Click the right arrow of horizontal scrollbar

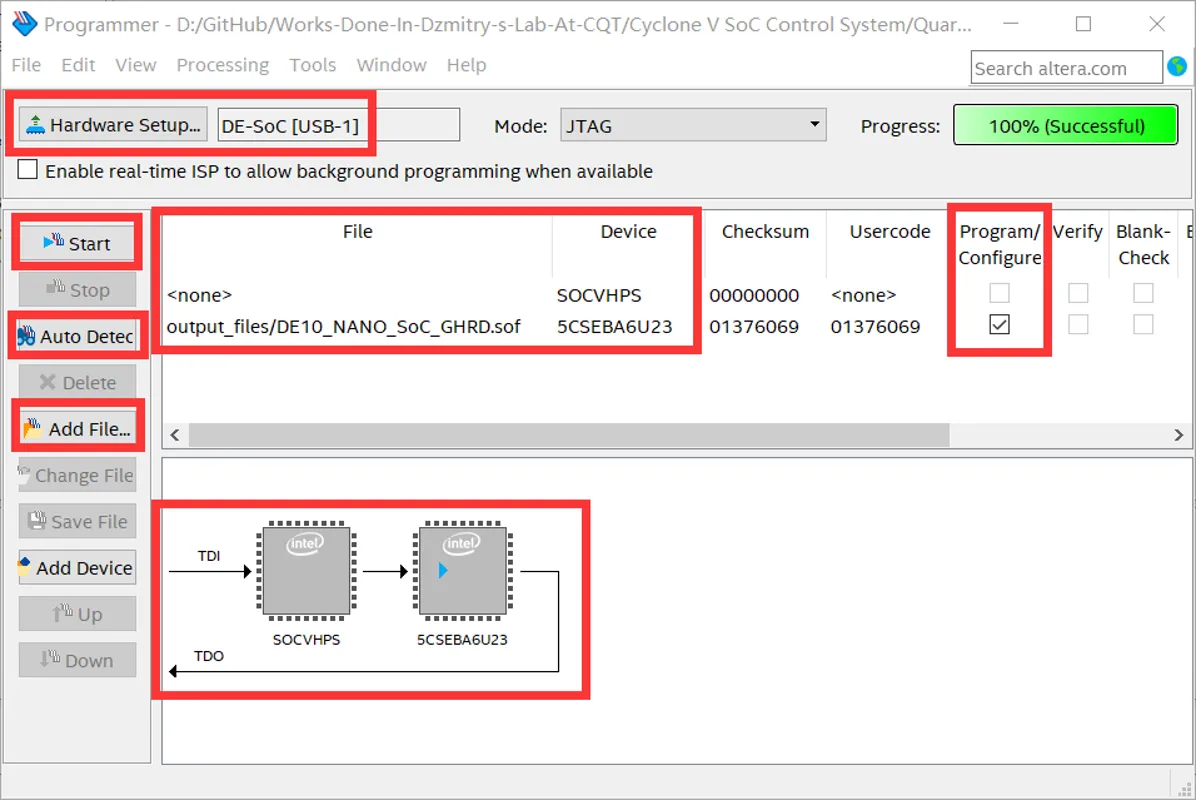click(x=1178, y=435)
